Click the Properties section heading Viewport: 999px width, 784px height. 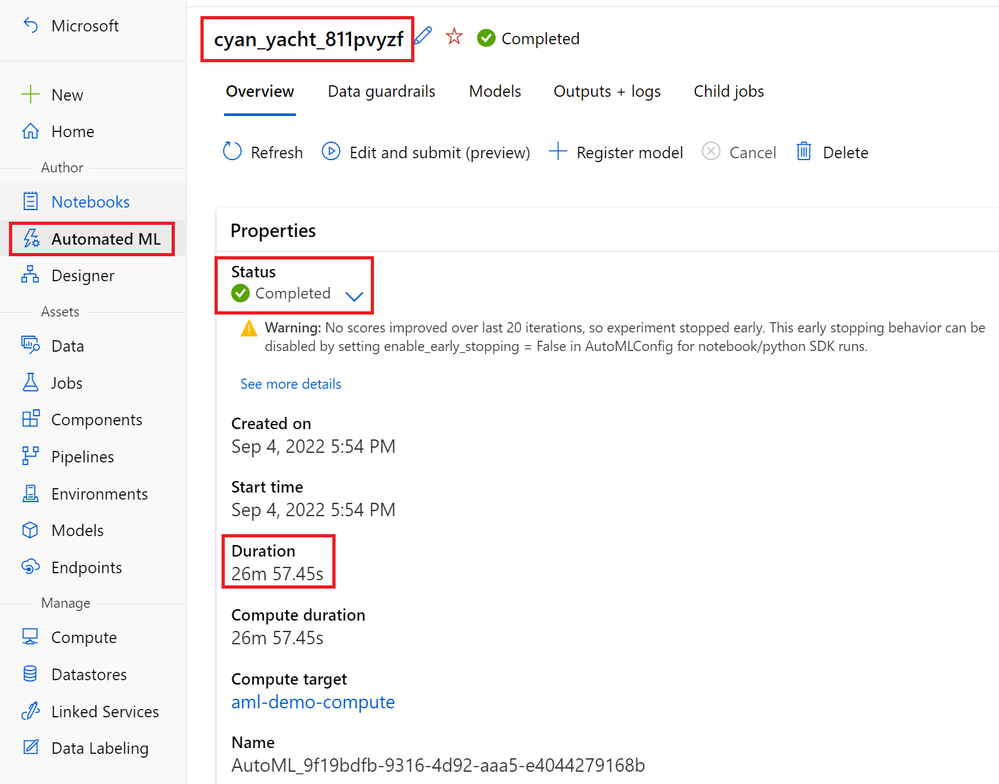click(273, 231)
